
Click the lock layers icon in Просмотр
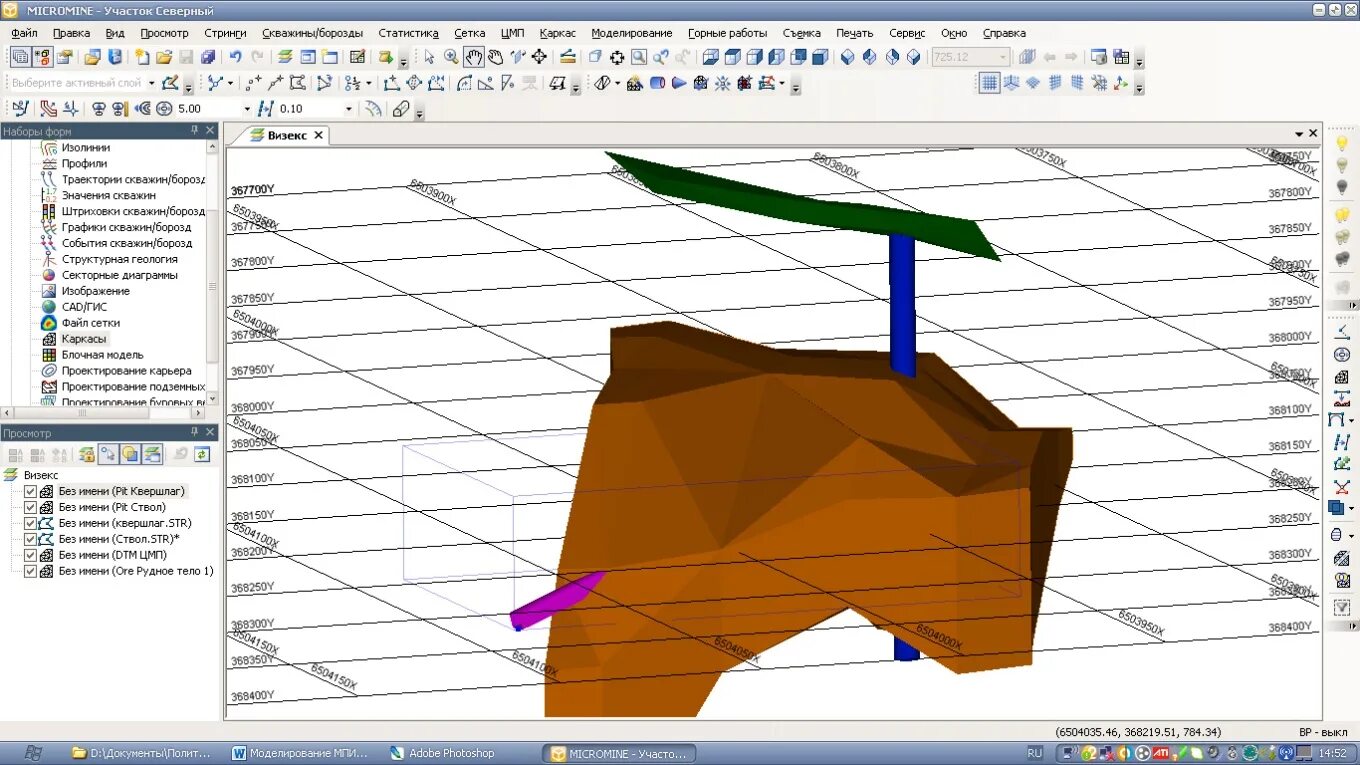point(87,455)
